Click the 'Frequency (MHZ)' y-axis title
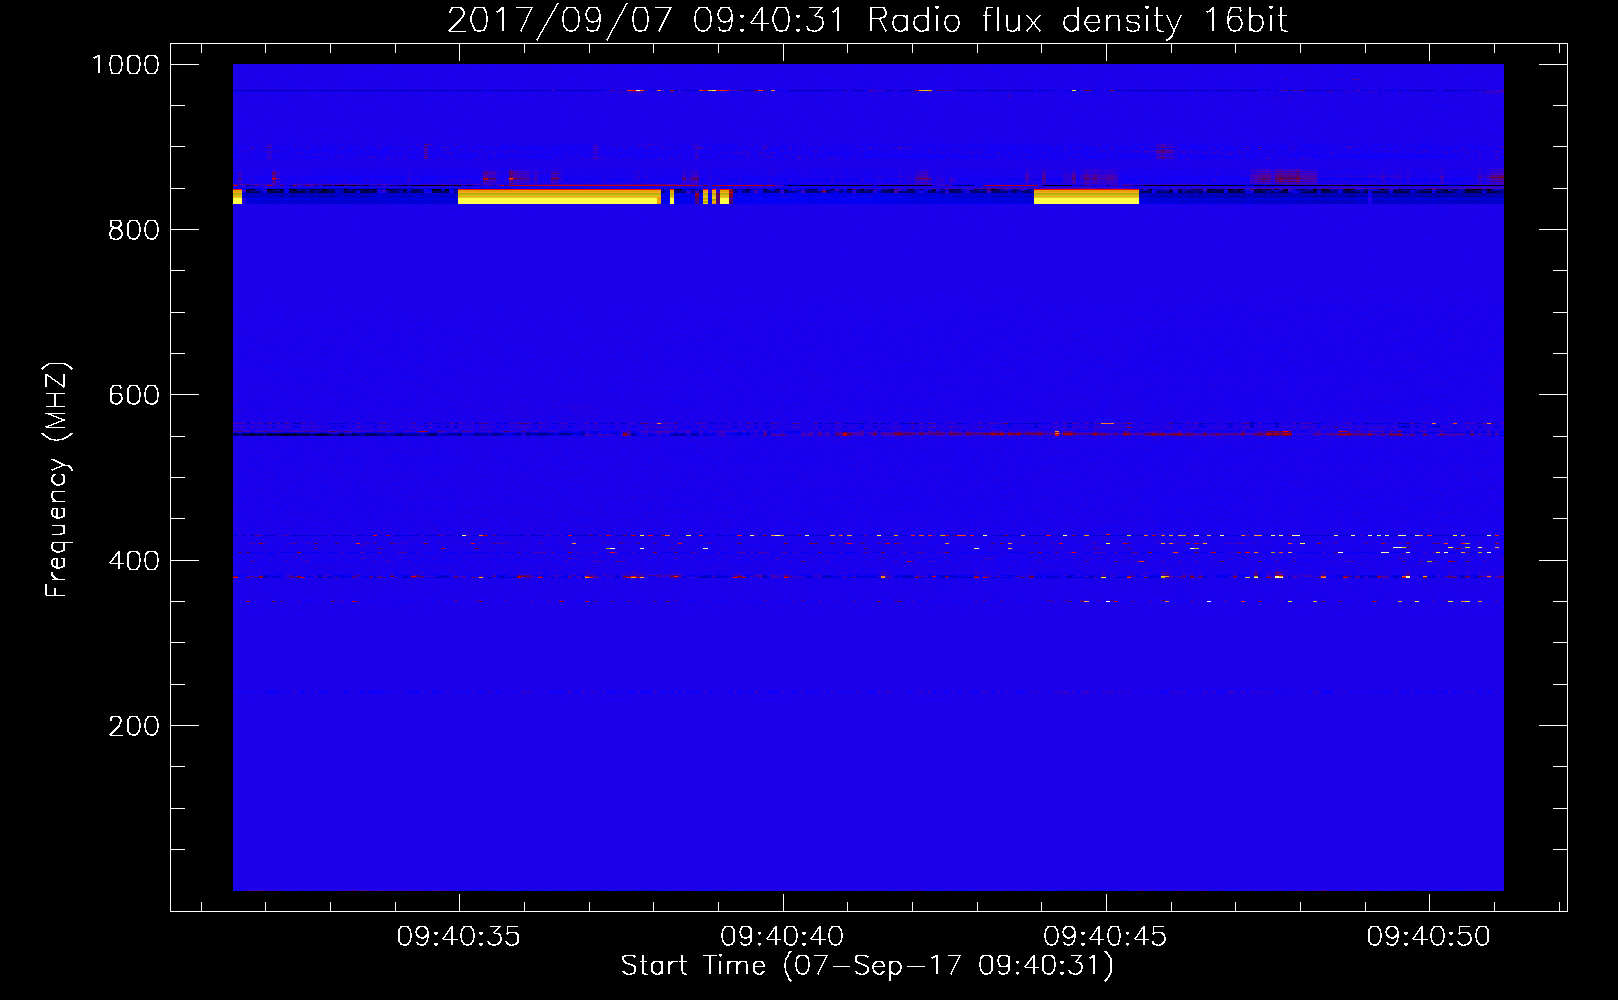This screenshot has width=1618, height=1000. pos(57,480)
